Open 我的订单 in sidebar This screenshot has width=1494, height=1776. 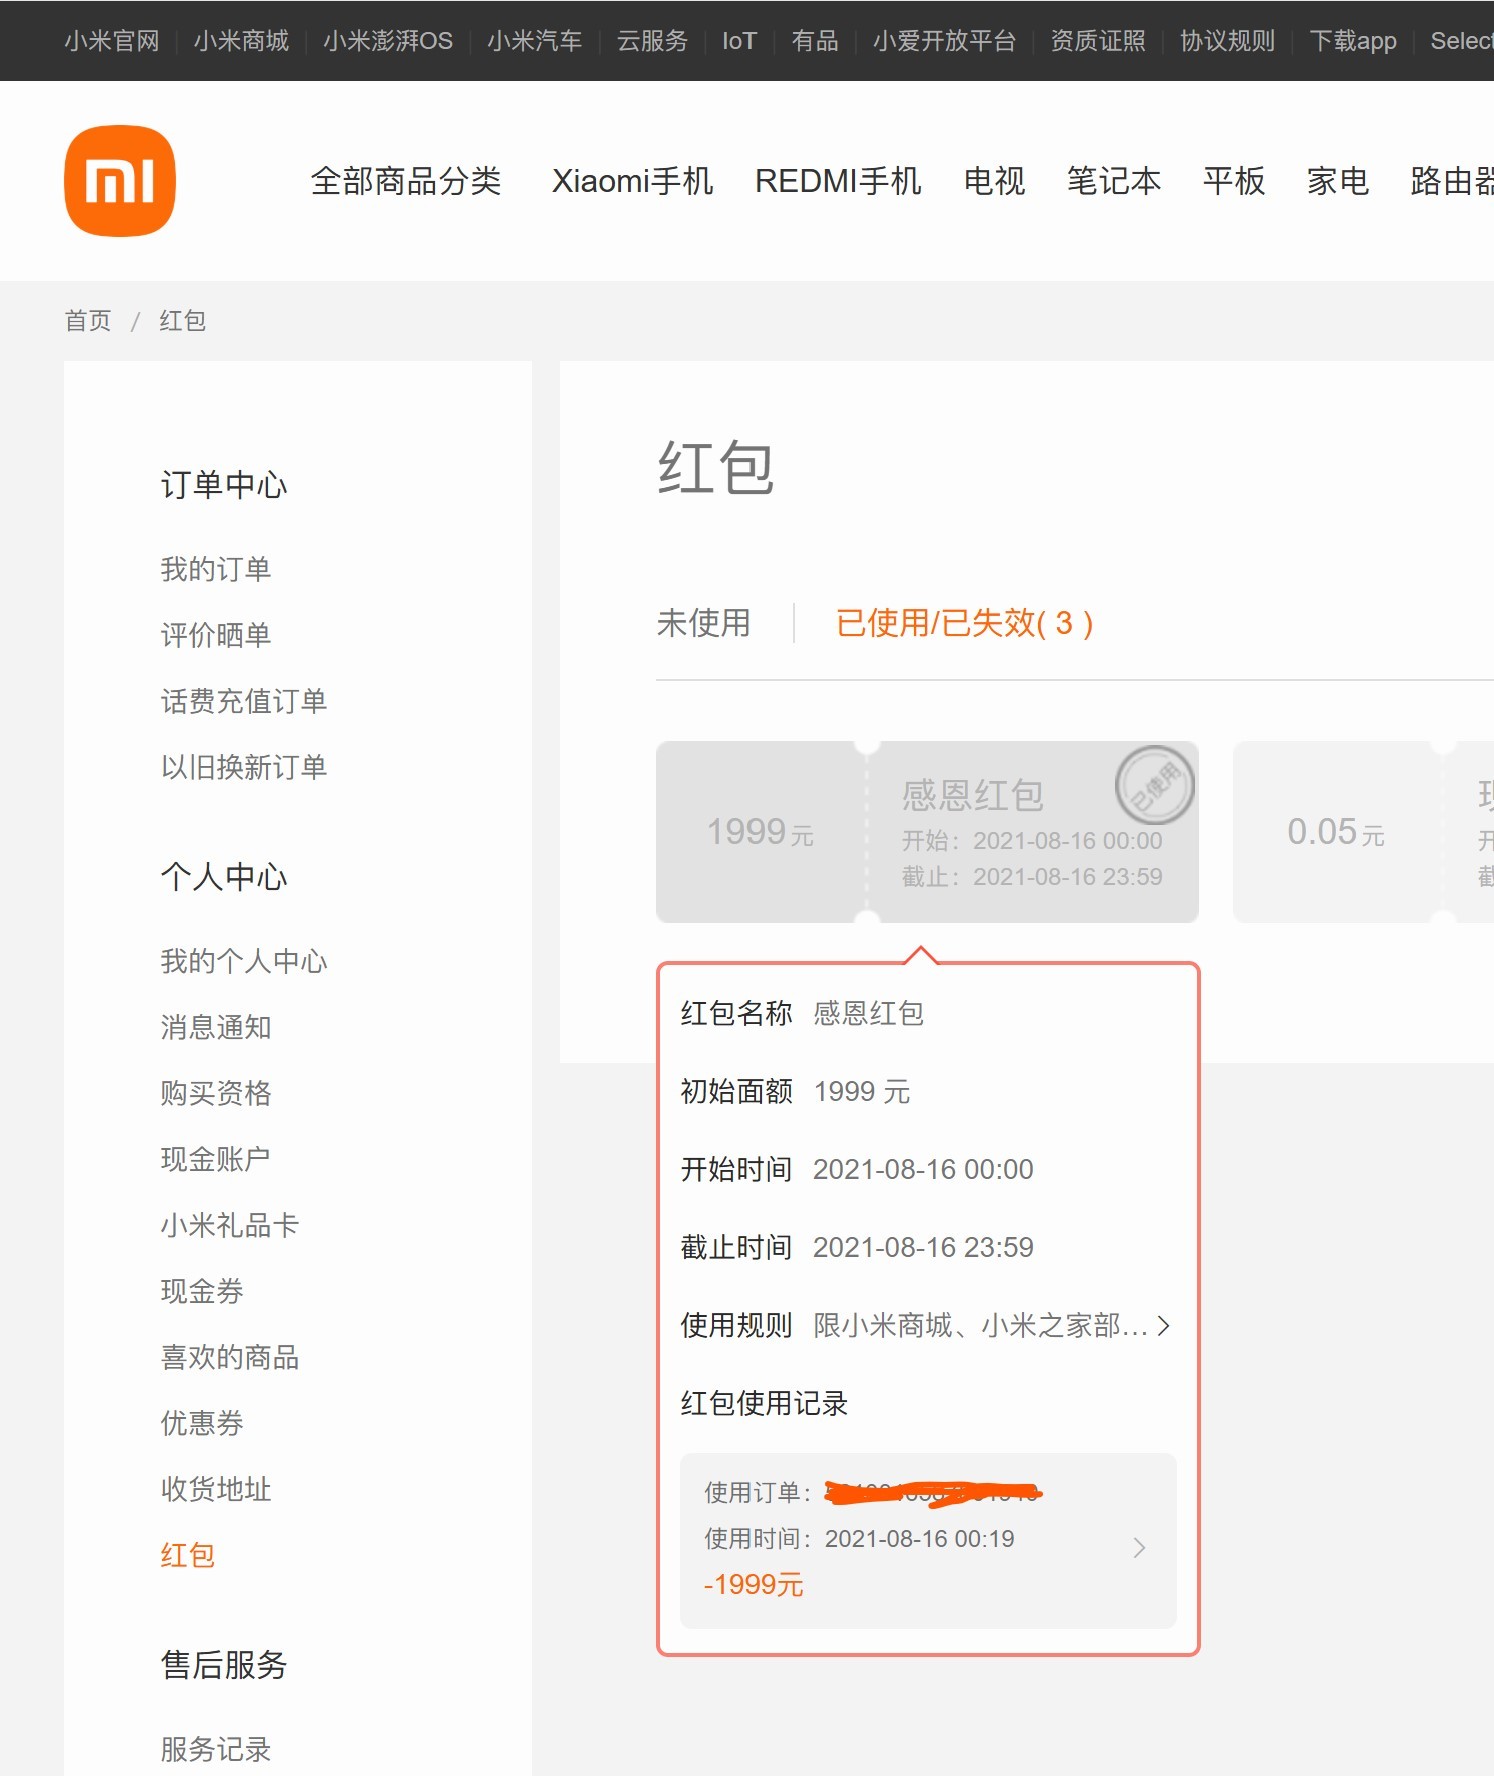coord(216,569)
